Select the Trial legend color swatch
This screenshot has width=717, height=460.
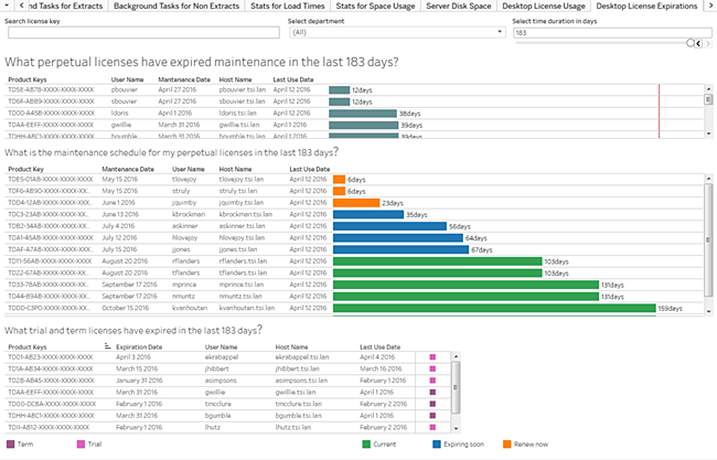(81, 444)
